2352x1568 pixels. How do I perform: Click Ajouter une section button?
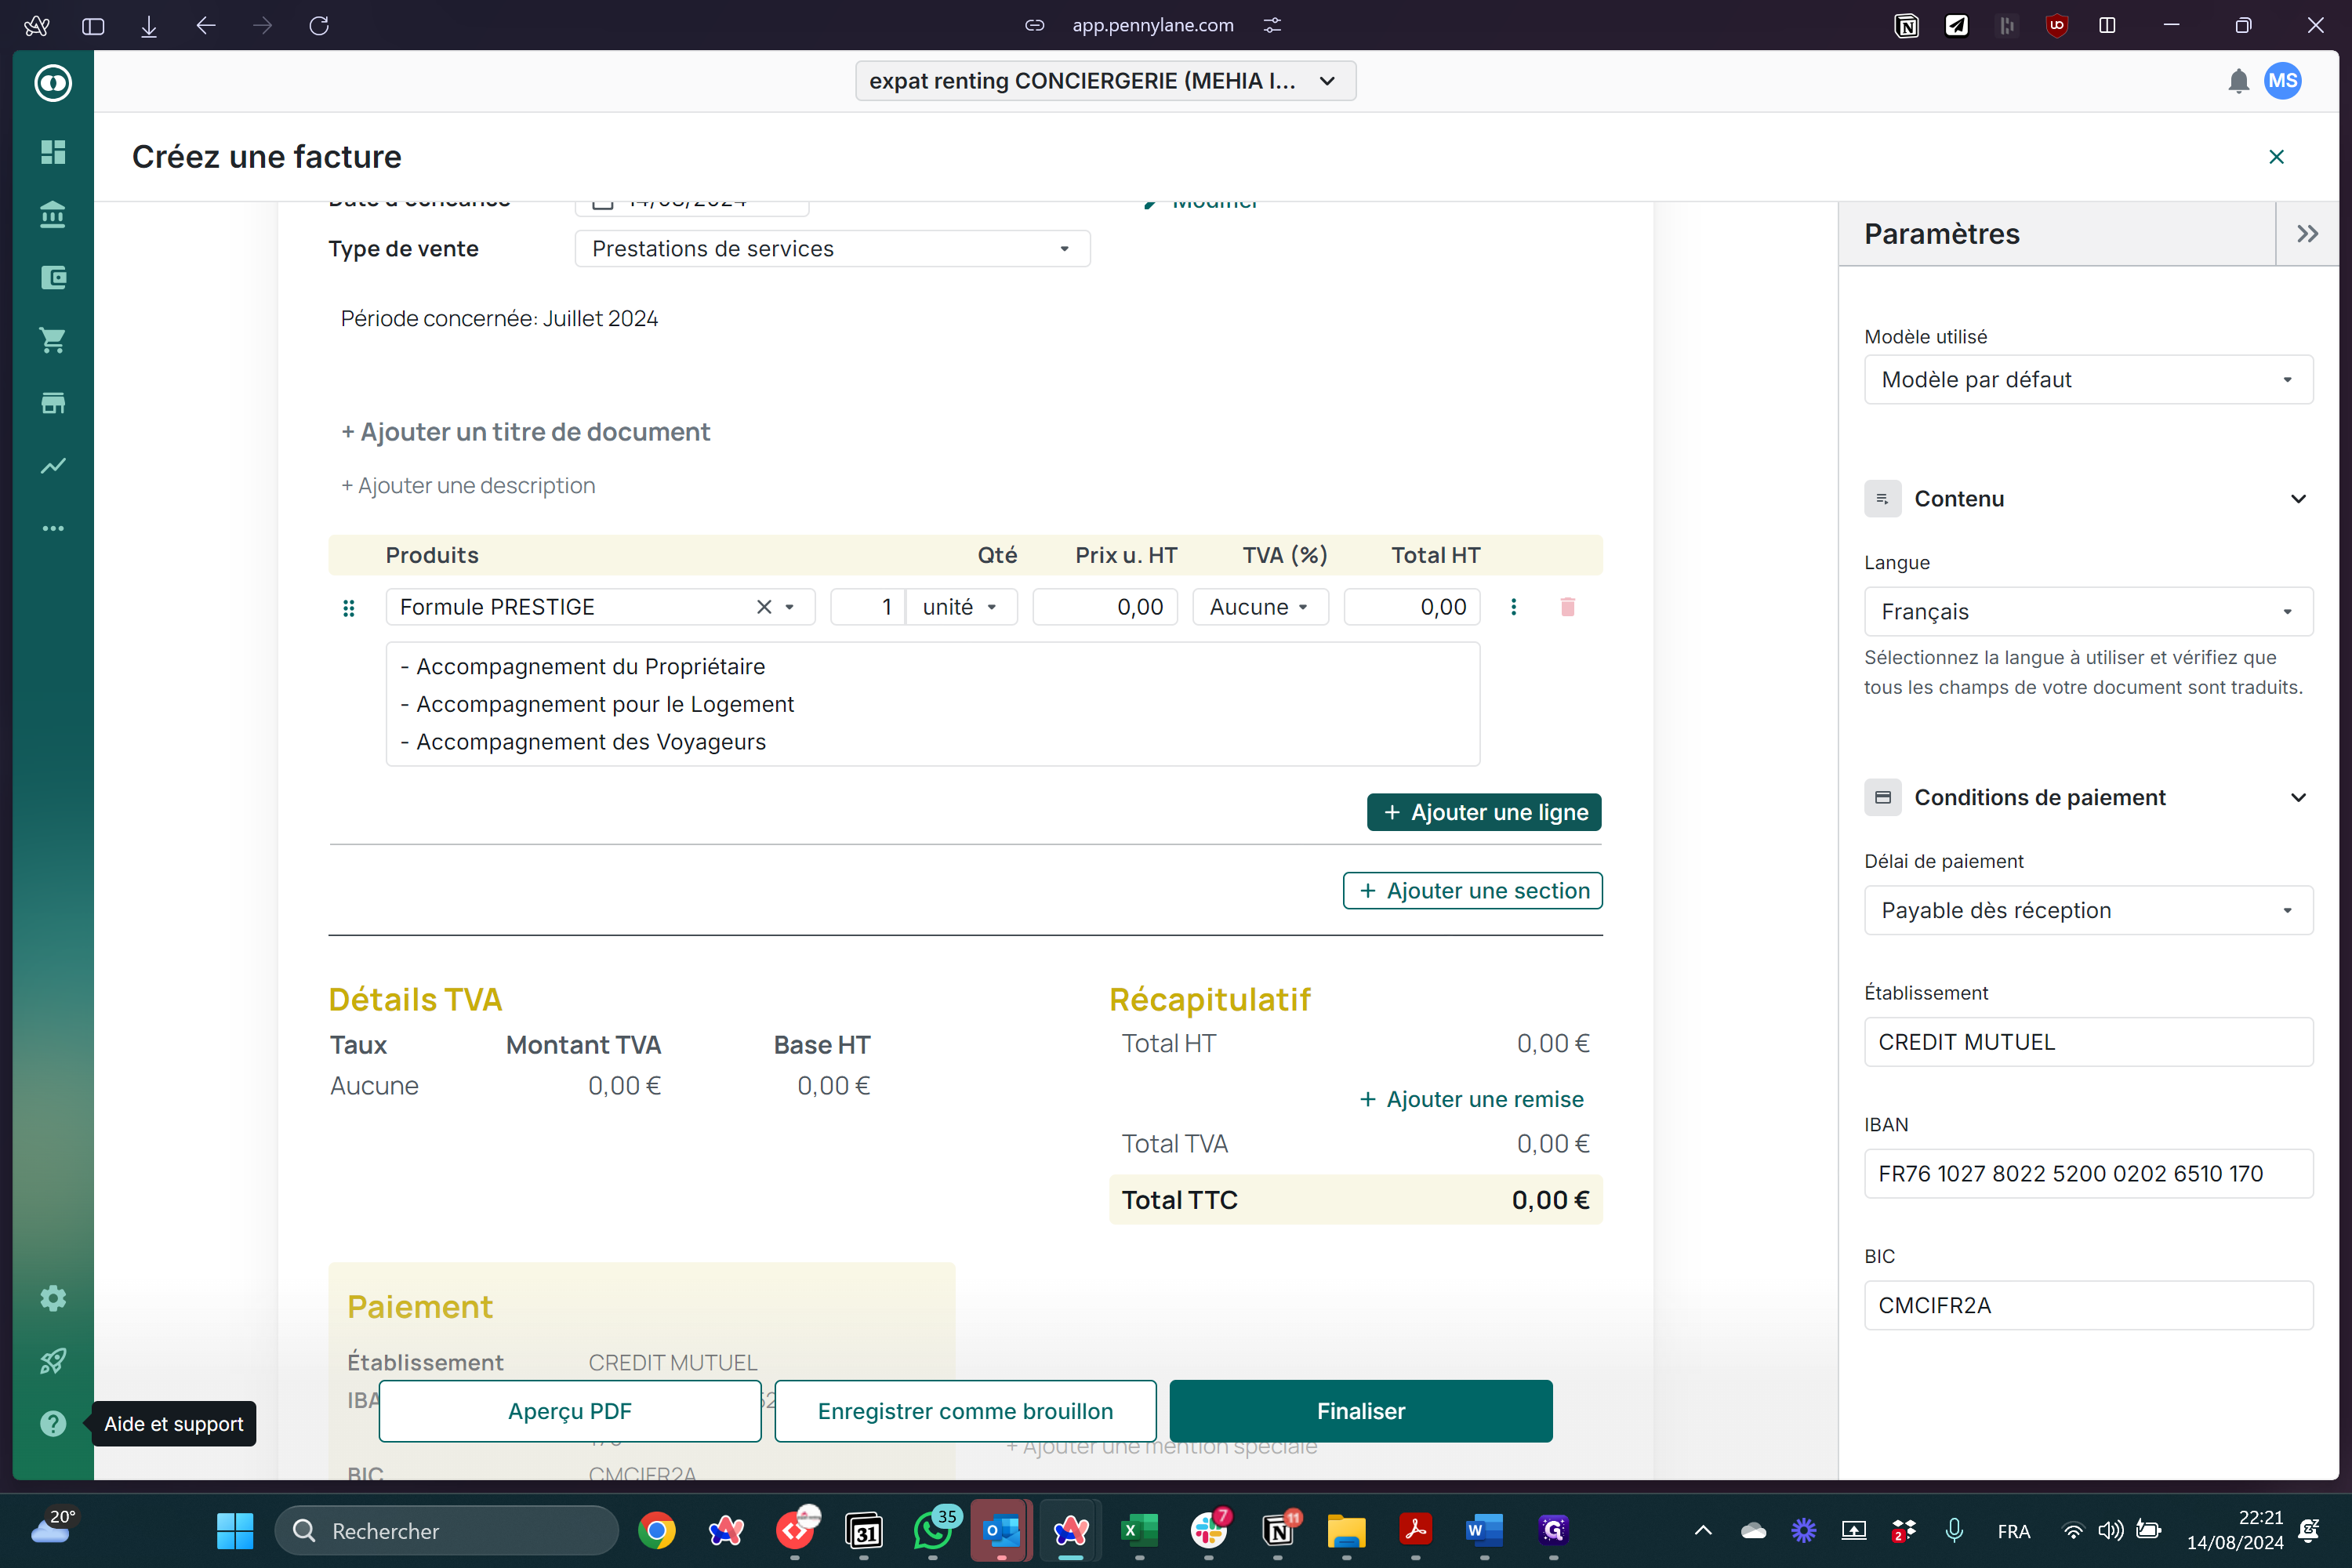pyautogui.click(x=1472, y=891)
